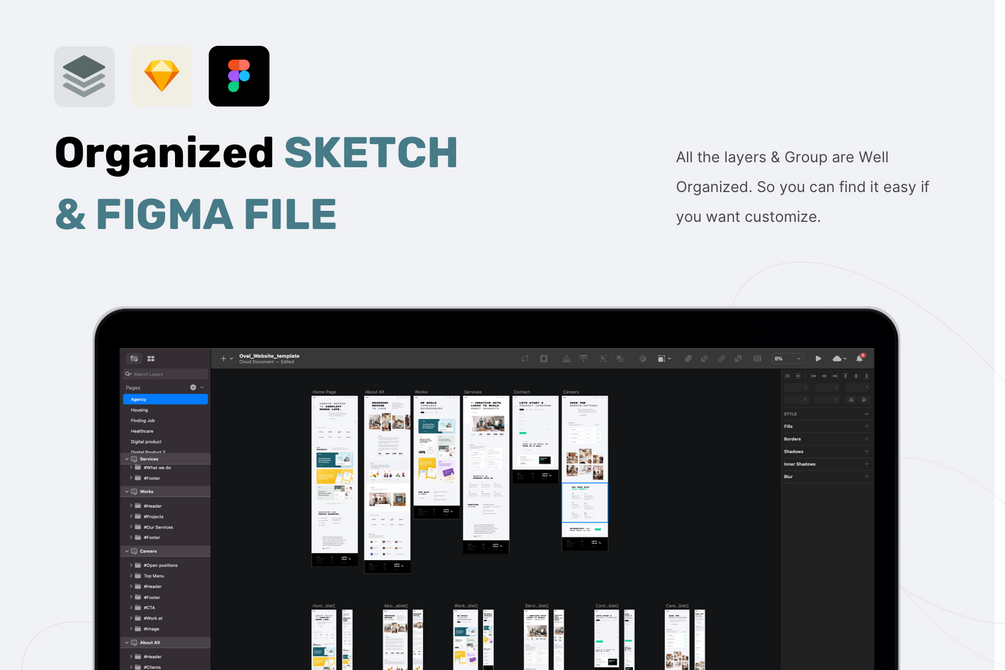
Task: Click the Difference boolean toolbar icon
Action: click(x=738, y=358)
